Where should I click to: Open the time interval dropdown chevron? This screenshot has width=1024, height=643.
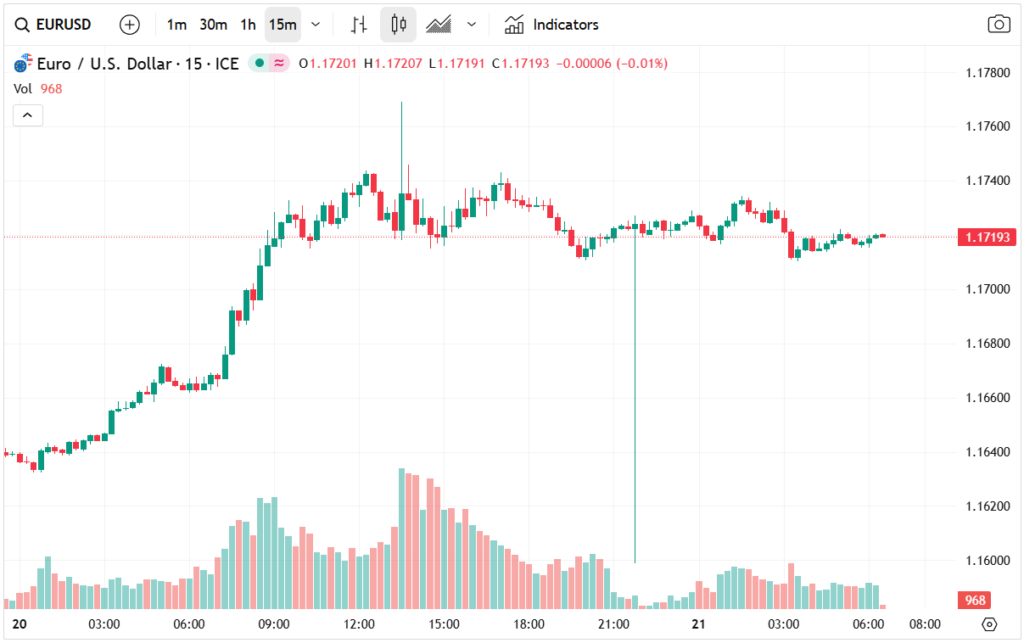coord(316,24)
